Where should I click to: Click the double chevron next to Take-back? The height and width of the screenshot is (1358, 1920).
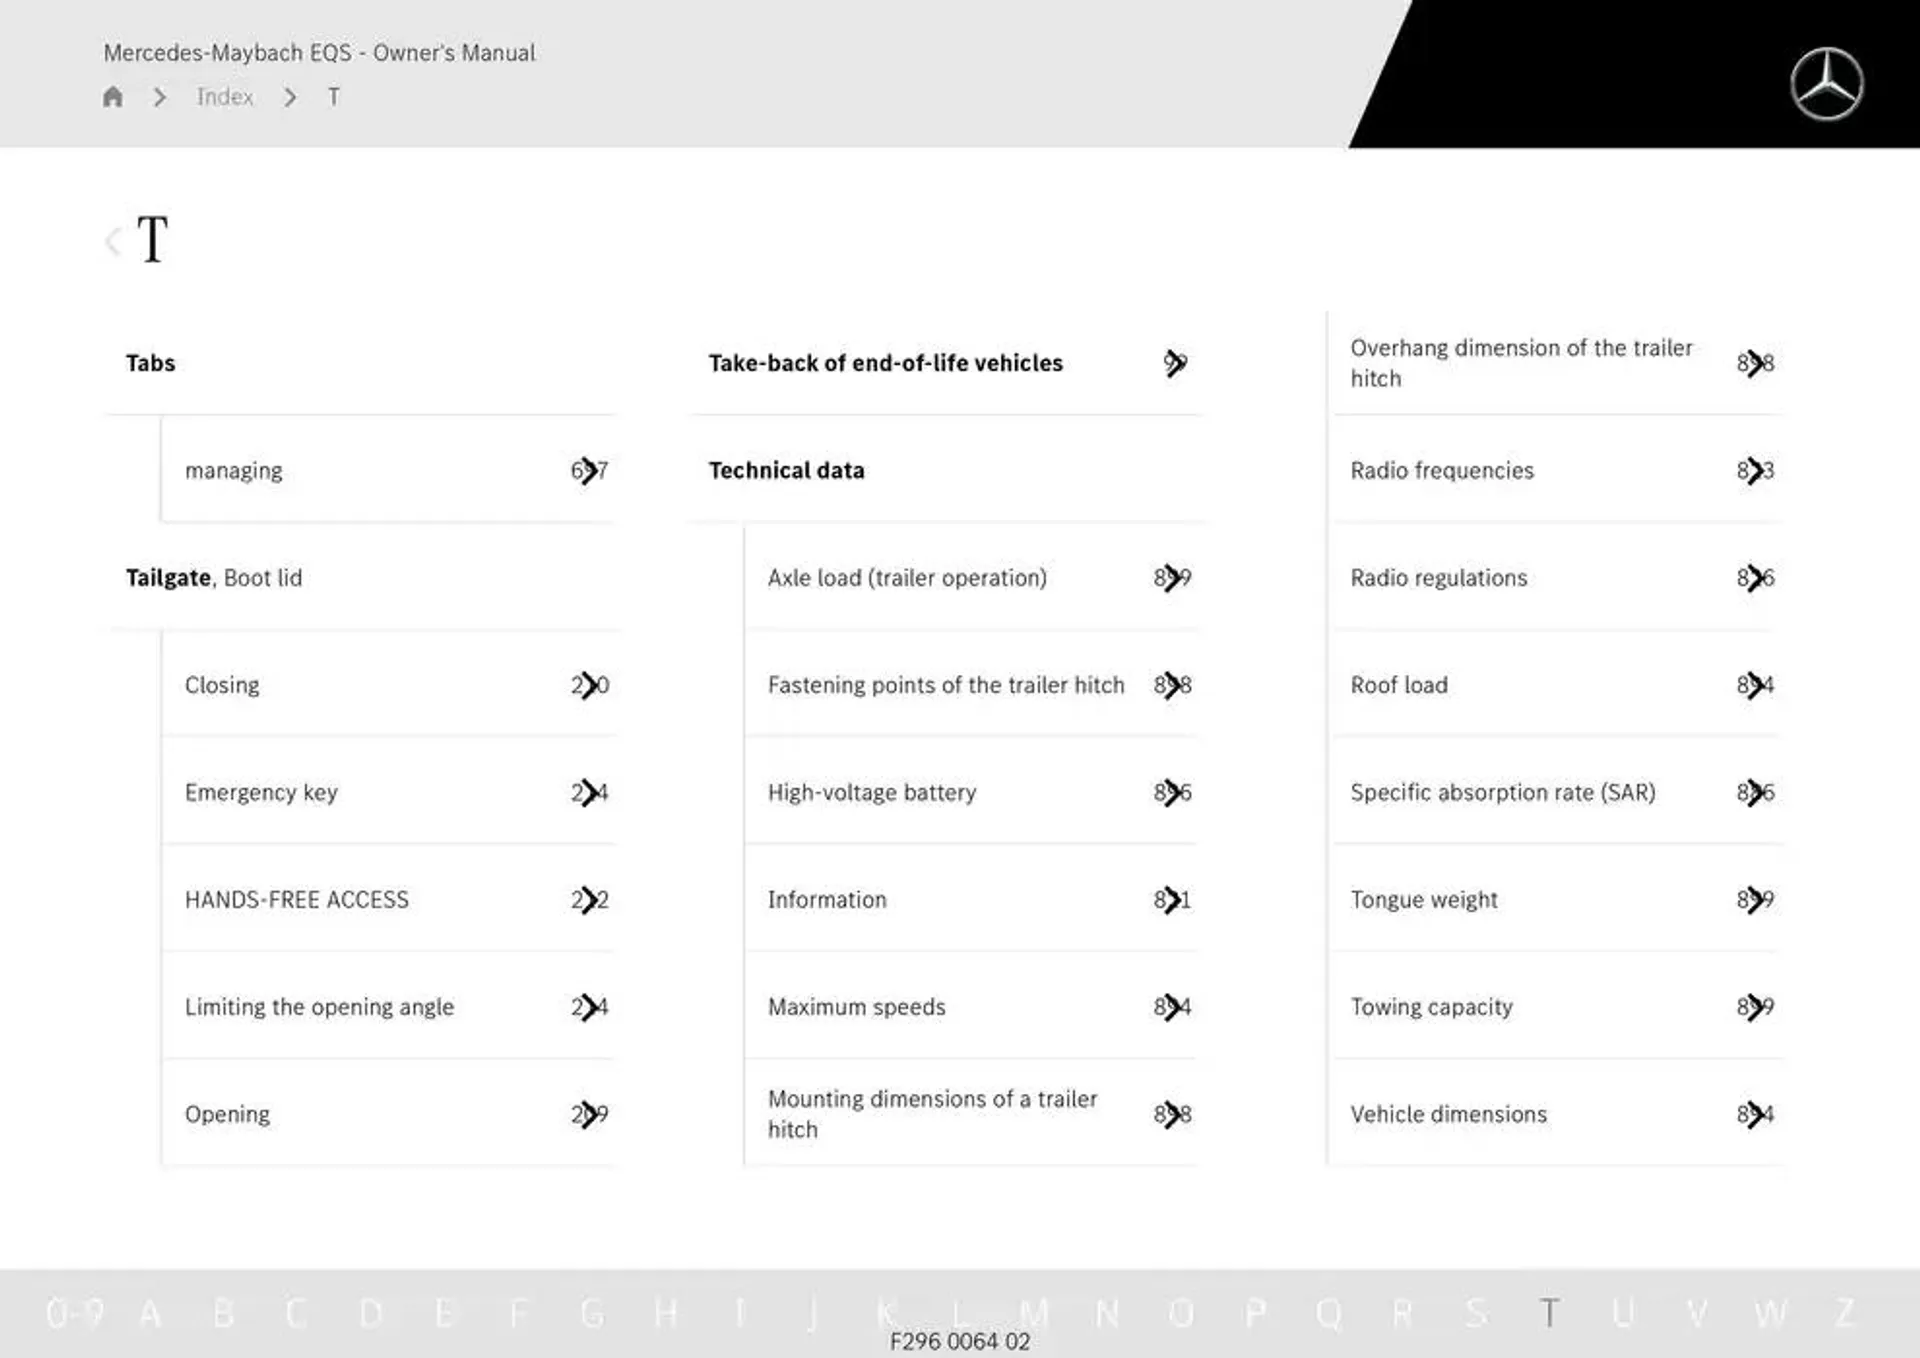click(1175, 363)
